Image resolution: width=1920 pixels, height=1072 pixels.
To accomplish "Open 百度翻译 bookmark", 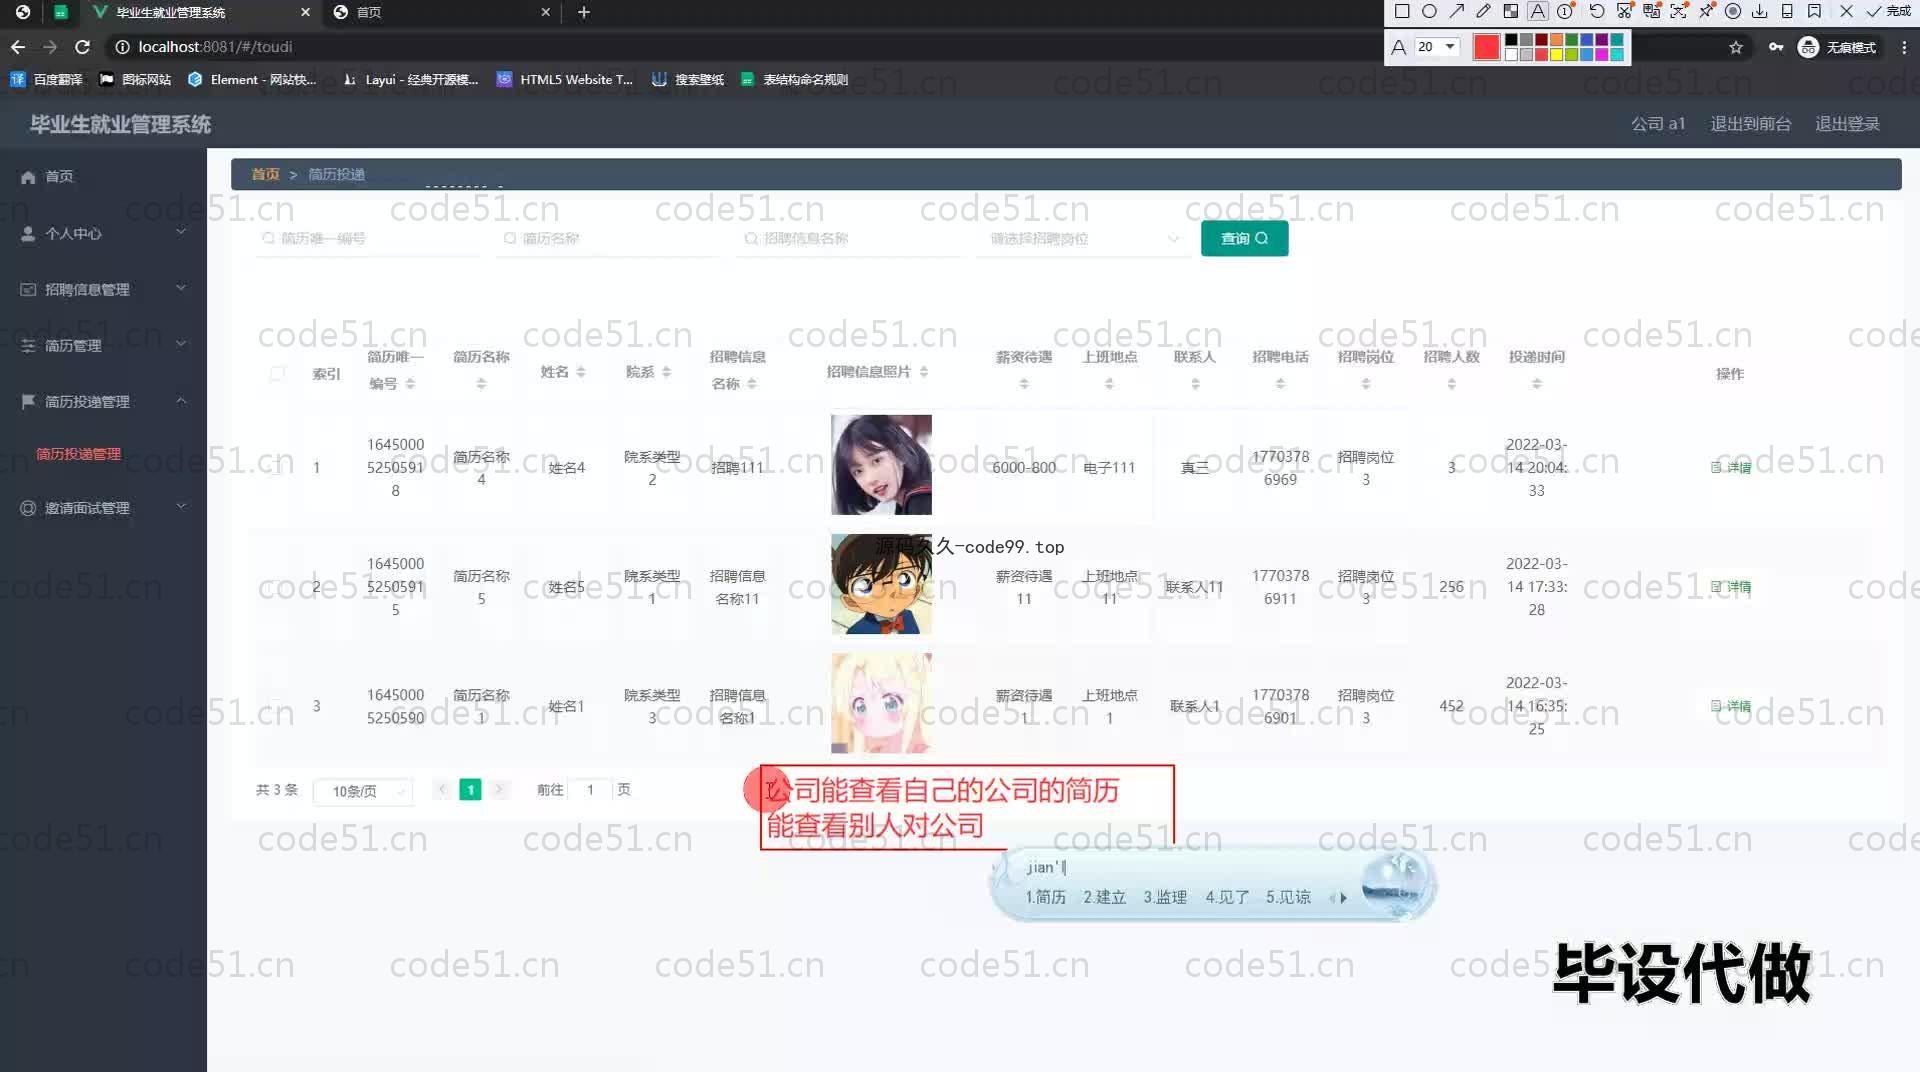I will click(47, 80).
